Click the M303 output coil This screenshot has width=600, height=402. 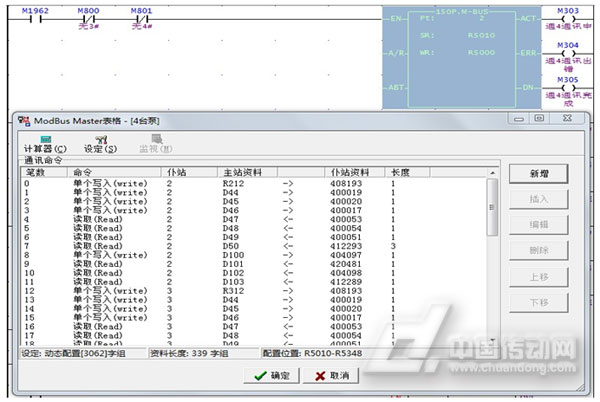pos(567,19)
